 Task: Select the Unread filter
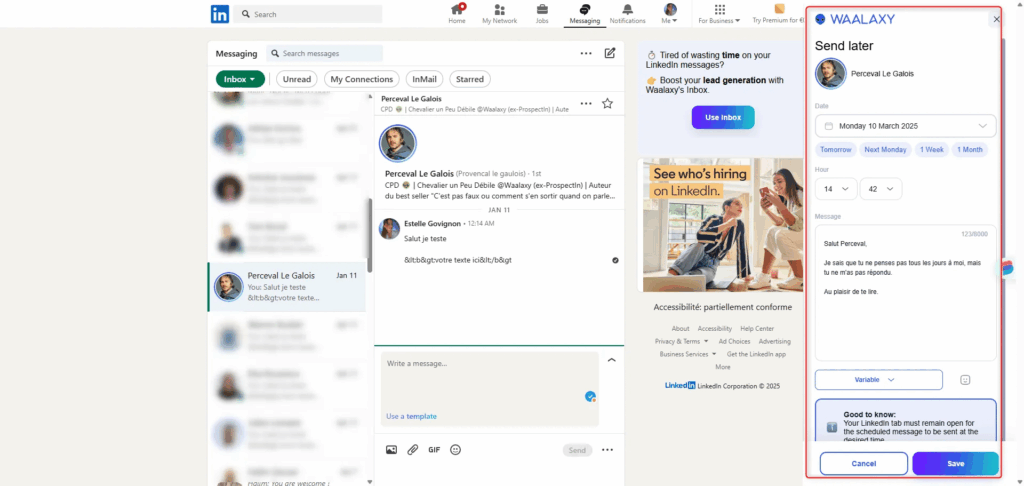[x=297, y=79]
